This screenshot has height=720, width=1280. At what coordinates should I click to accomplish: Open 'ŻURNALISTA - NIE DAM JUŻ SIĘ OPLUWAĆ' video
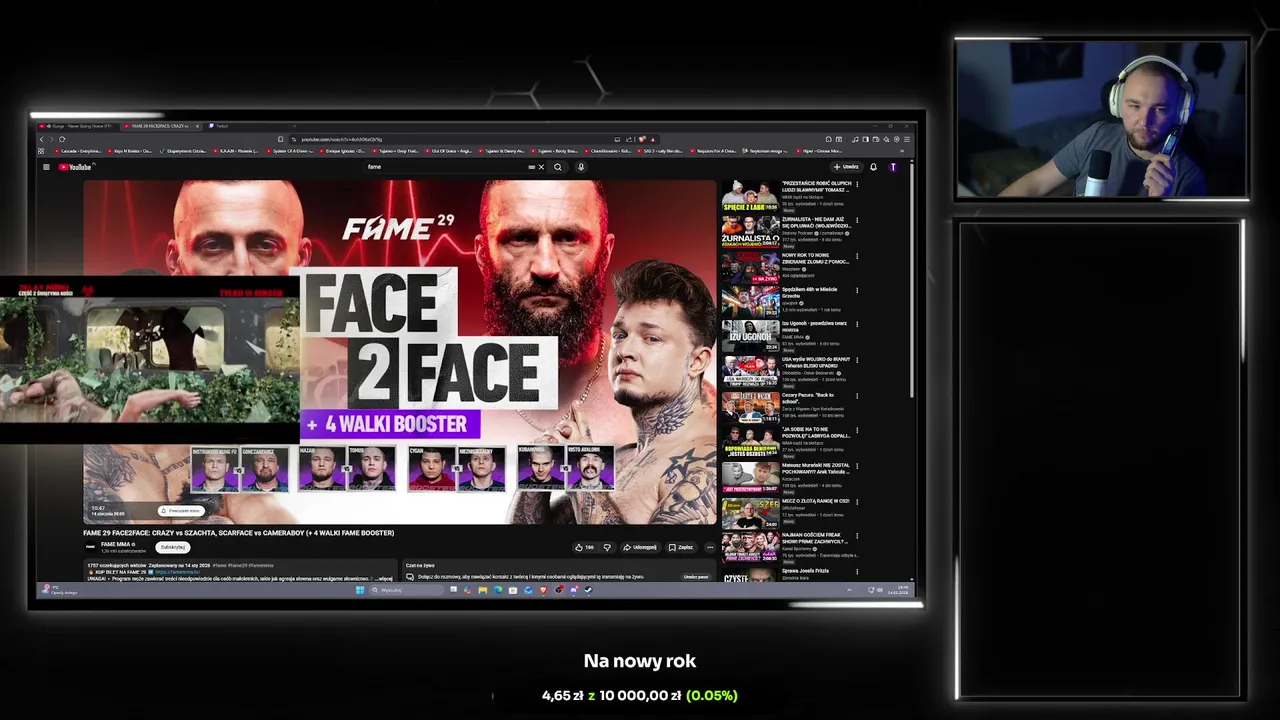(x=788, y=230)
